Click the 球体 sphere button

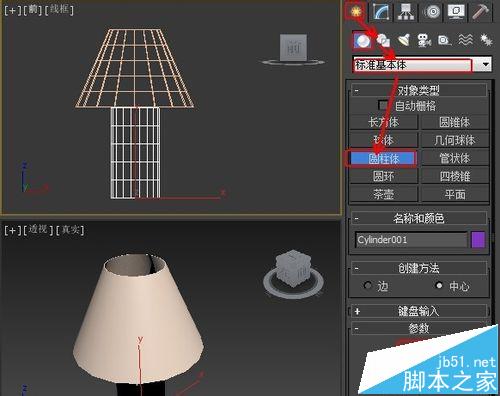pyautogui.click(x=384, y=140)
